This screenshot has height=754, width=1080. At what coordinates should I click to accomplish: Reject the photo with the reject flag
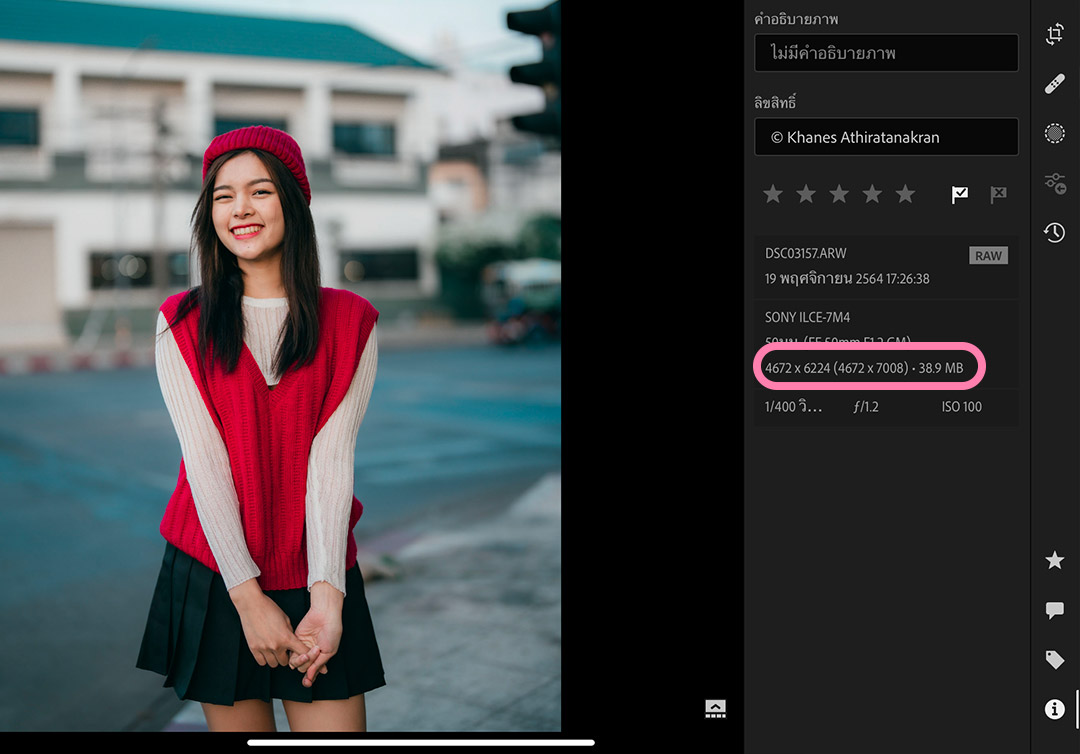click(997, 194)
